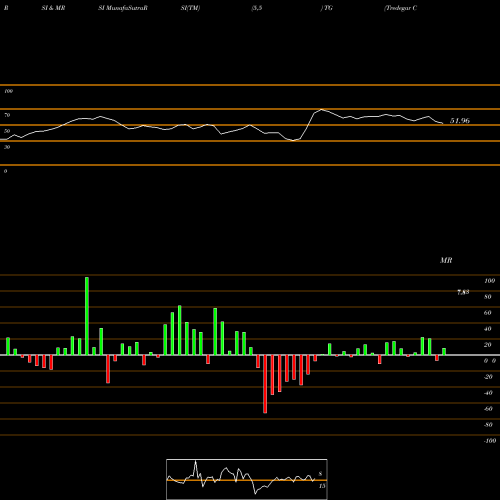This screenshot has width=500, height=500.
Task: Click the -60 label on MR axis
Action: [488, 409]
